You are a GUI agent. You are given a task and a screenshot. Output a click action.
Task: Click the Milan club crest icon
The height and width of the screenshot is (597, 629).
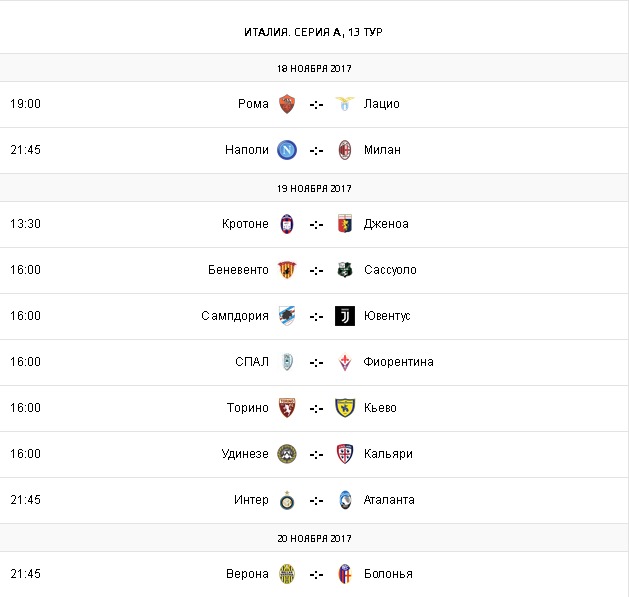[x=345, y=150]
